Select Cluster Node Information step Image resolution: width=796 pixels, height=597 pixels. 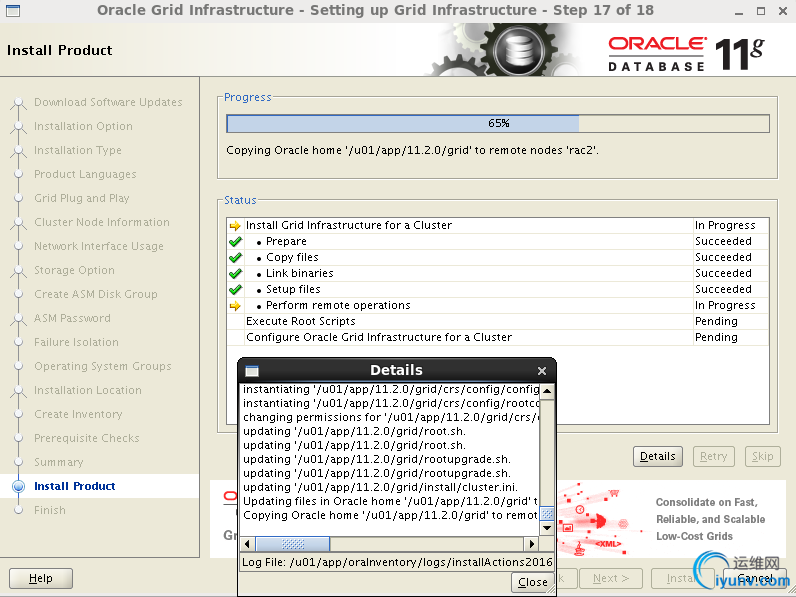(102, 222)
